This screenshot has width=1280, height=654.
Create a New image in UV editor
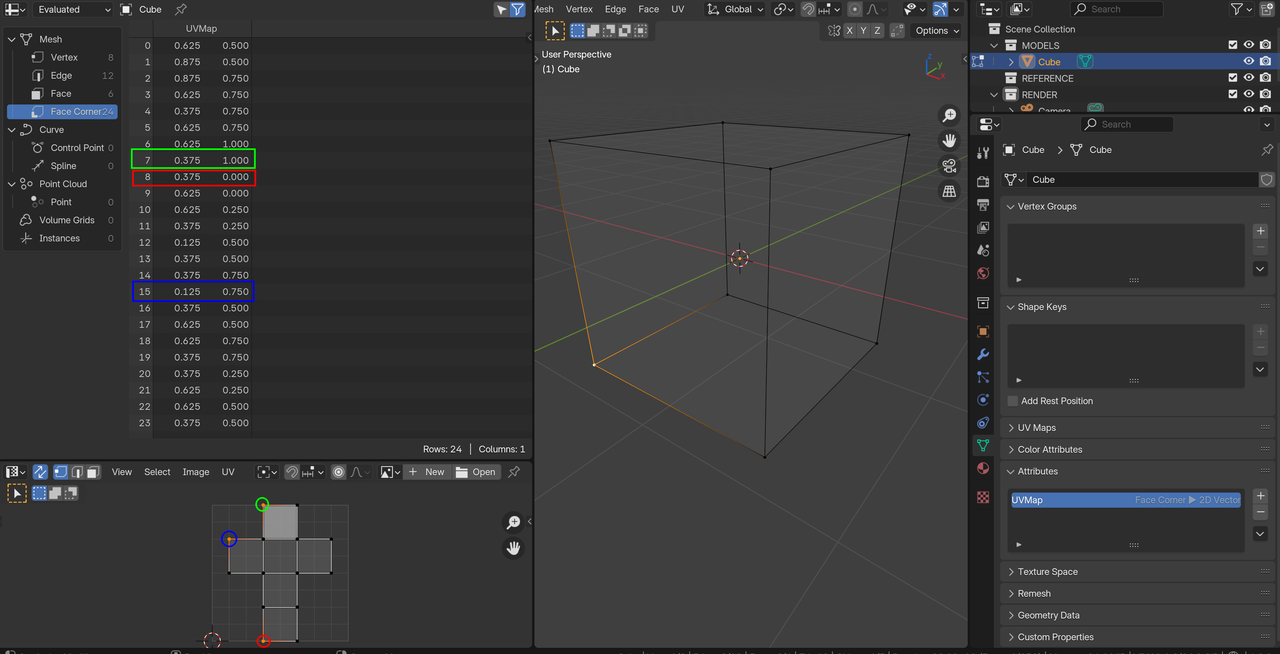pyautogui.click(x=427, y=472)
